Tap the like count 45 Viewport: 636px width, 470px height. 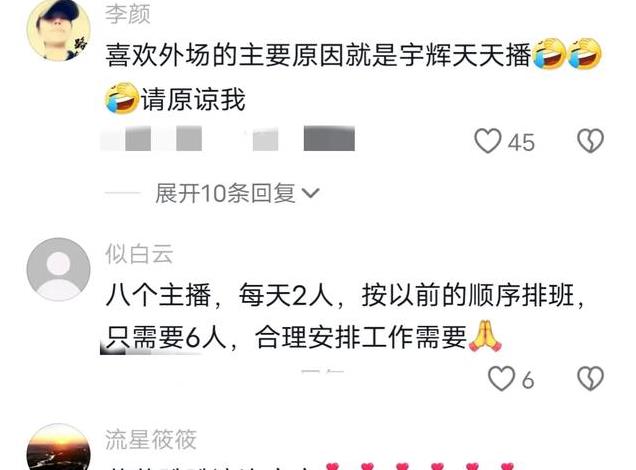521,143
